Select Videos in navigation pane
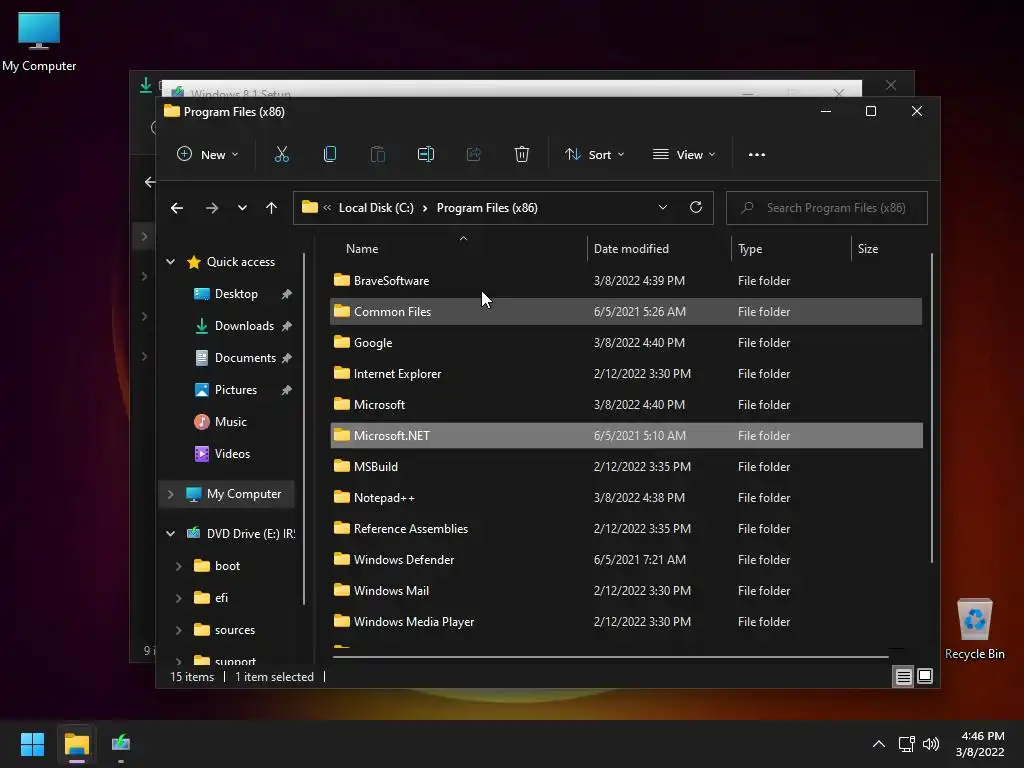Screen dimensions: 1024x768 232,454
